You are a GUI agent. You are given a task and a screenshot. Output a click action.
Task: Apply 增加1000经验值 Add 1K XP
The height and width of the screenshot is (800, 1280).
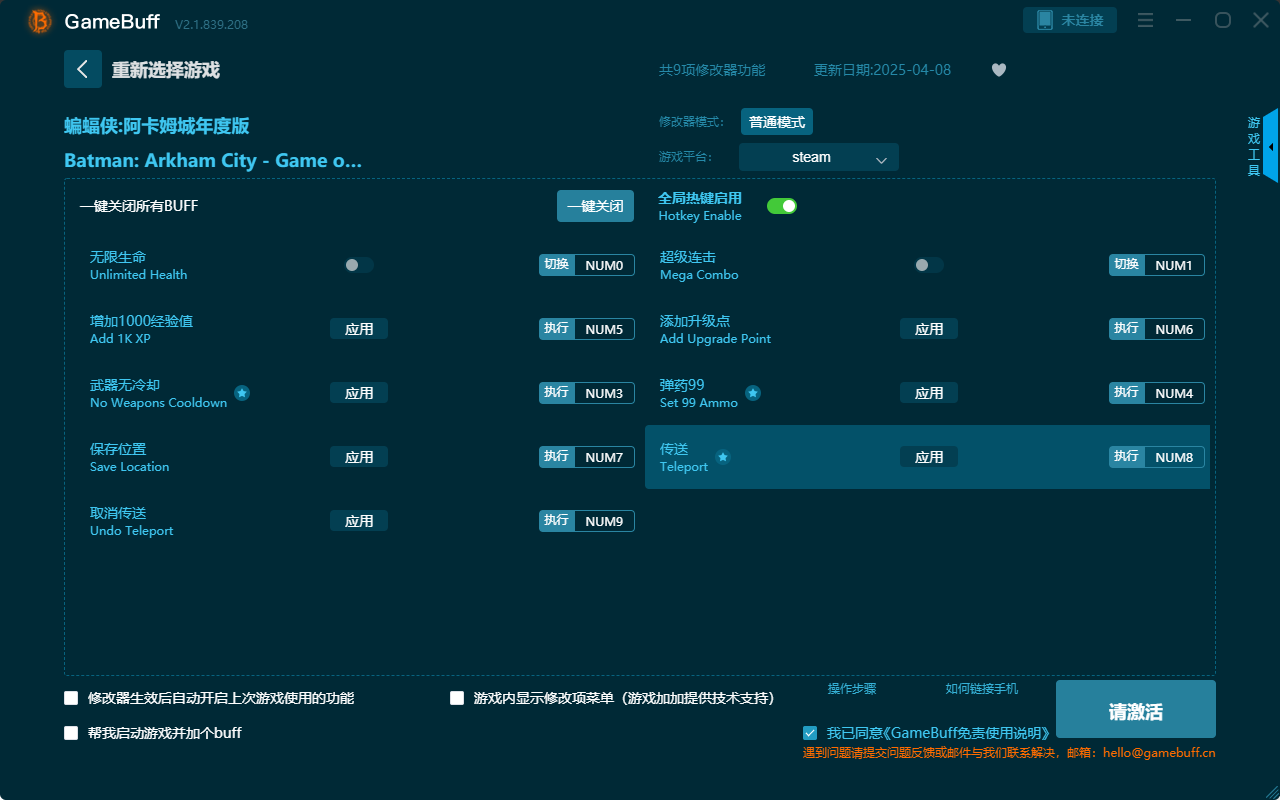point(358,328)
